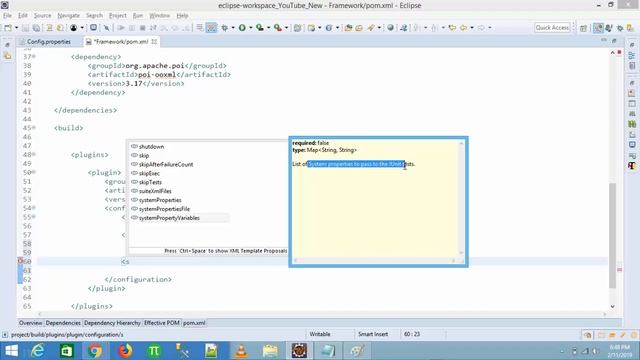The image size is (640, 360).
Task: Click the Coverage run toolbar icon
Action: pos(260,28)
